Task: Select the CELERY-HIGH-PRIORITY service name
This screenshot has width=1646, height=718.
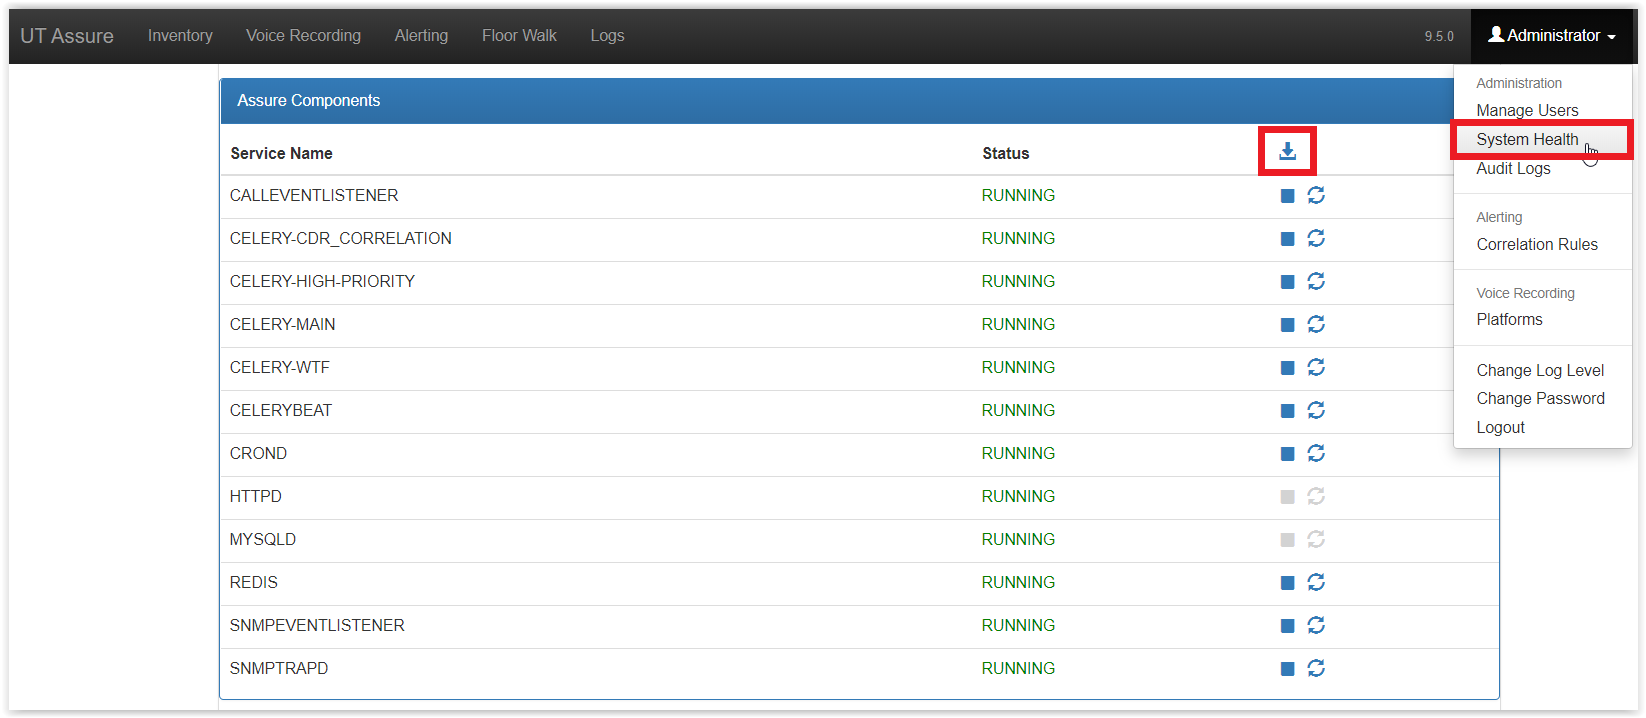Action: pyautogui.click(x=322, y=281)
